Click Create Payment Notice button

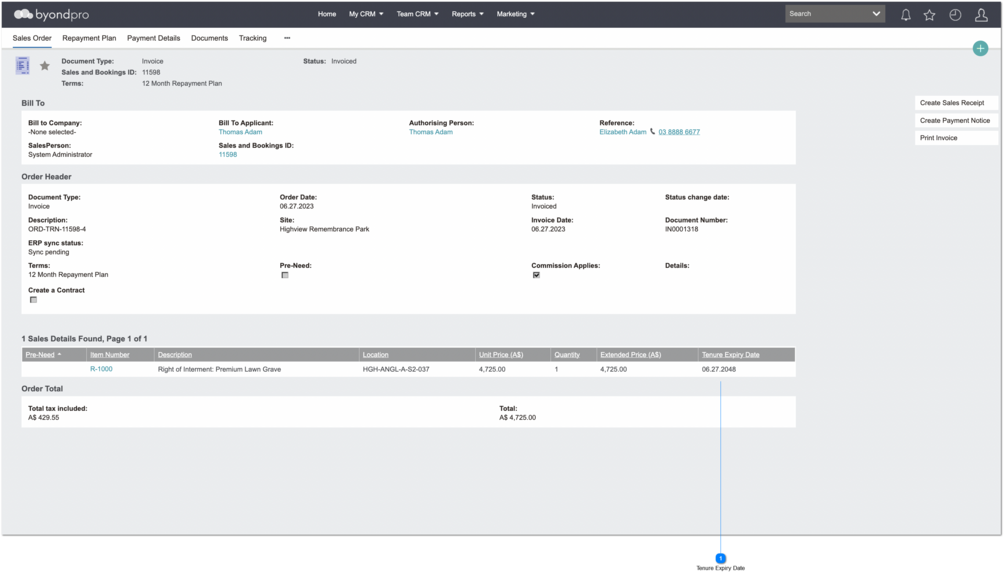click(x=956, y=120)
